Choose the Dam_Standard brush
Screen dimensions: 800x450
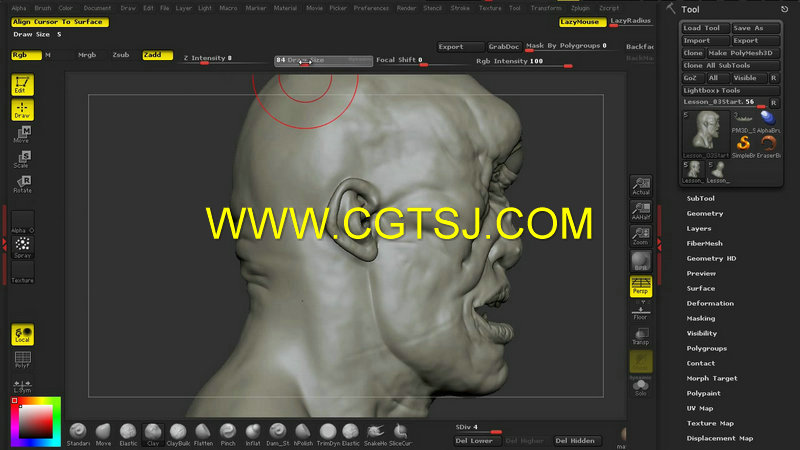(x=278, y=435)
